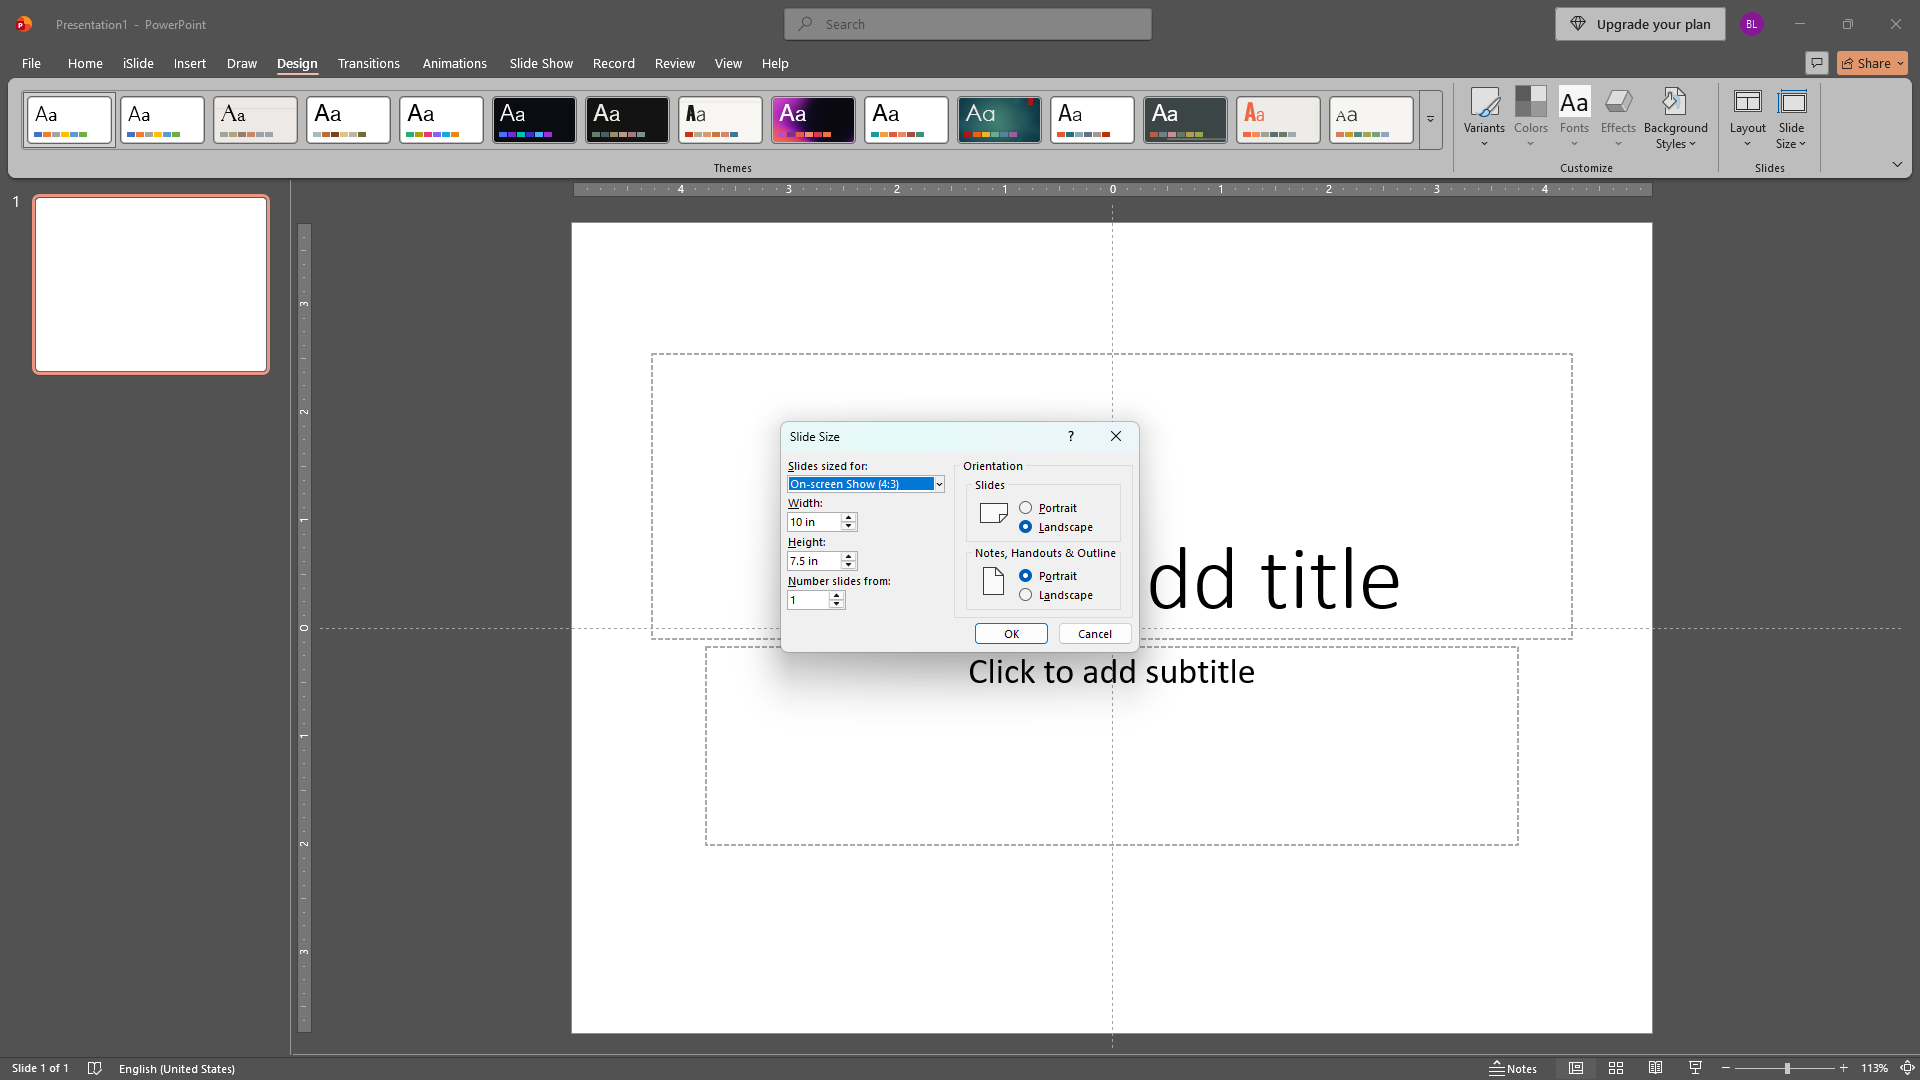Select Portrait for Notes, Handouts & Outline

(1048, 576)
